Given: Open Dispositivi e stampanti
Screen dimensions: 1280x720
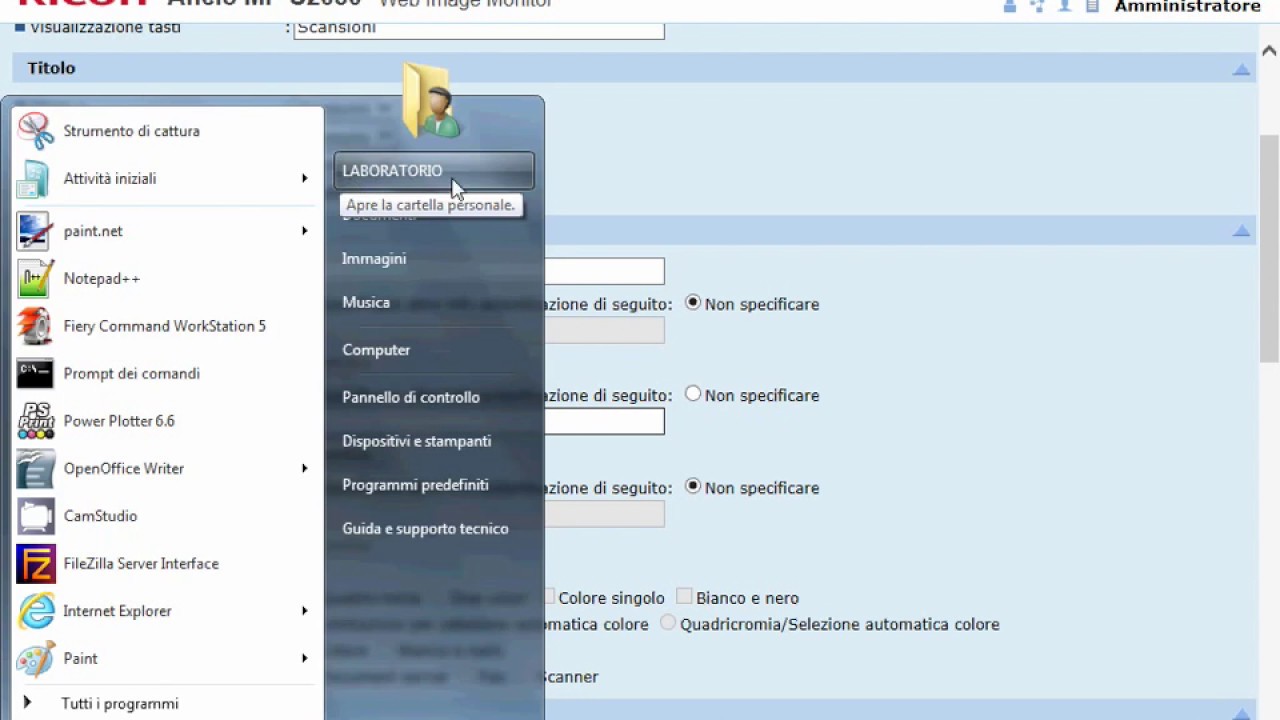Looking at the screenshot, I should pyautogui.click(x=417, y=441).
